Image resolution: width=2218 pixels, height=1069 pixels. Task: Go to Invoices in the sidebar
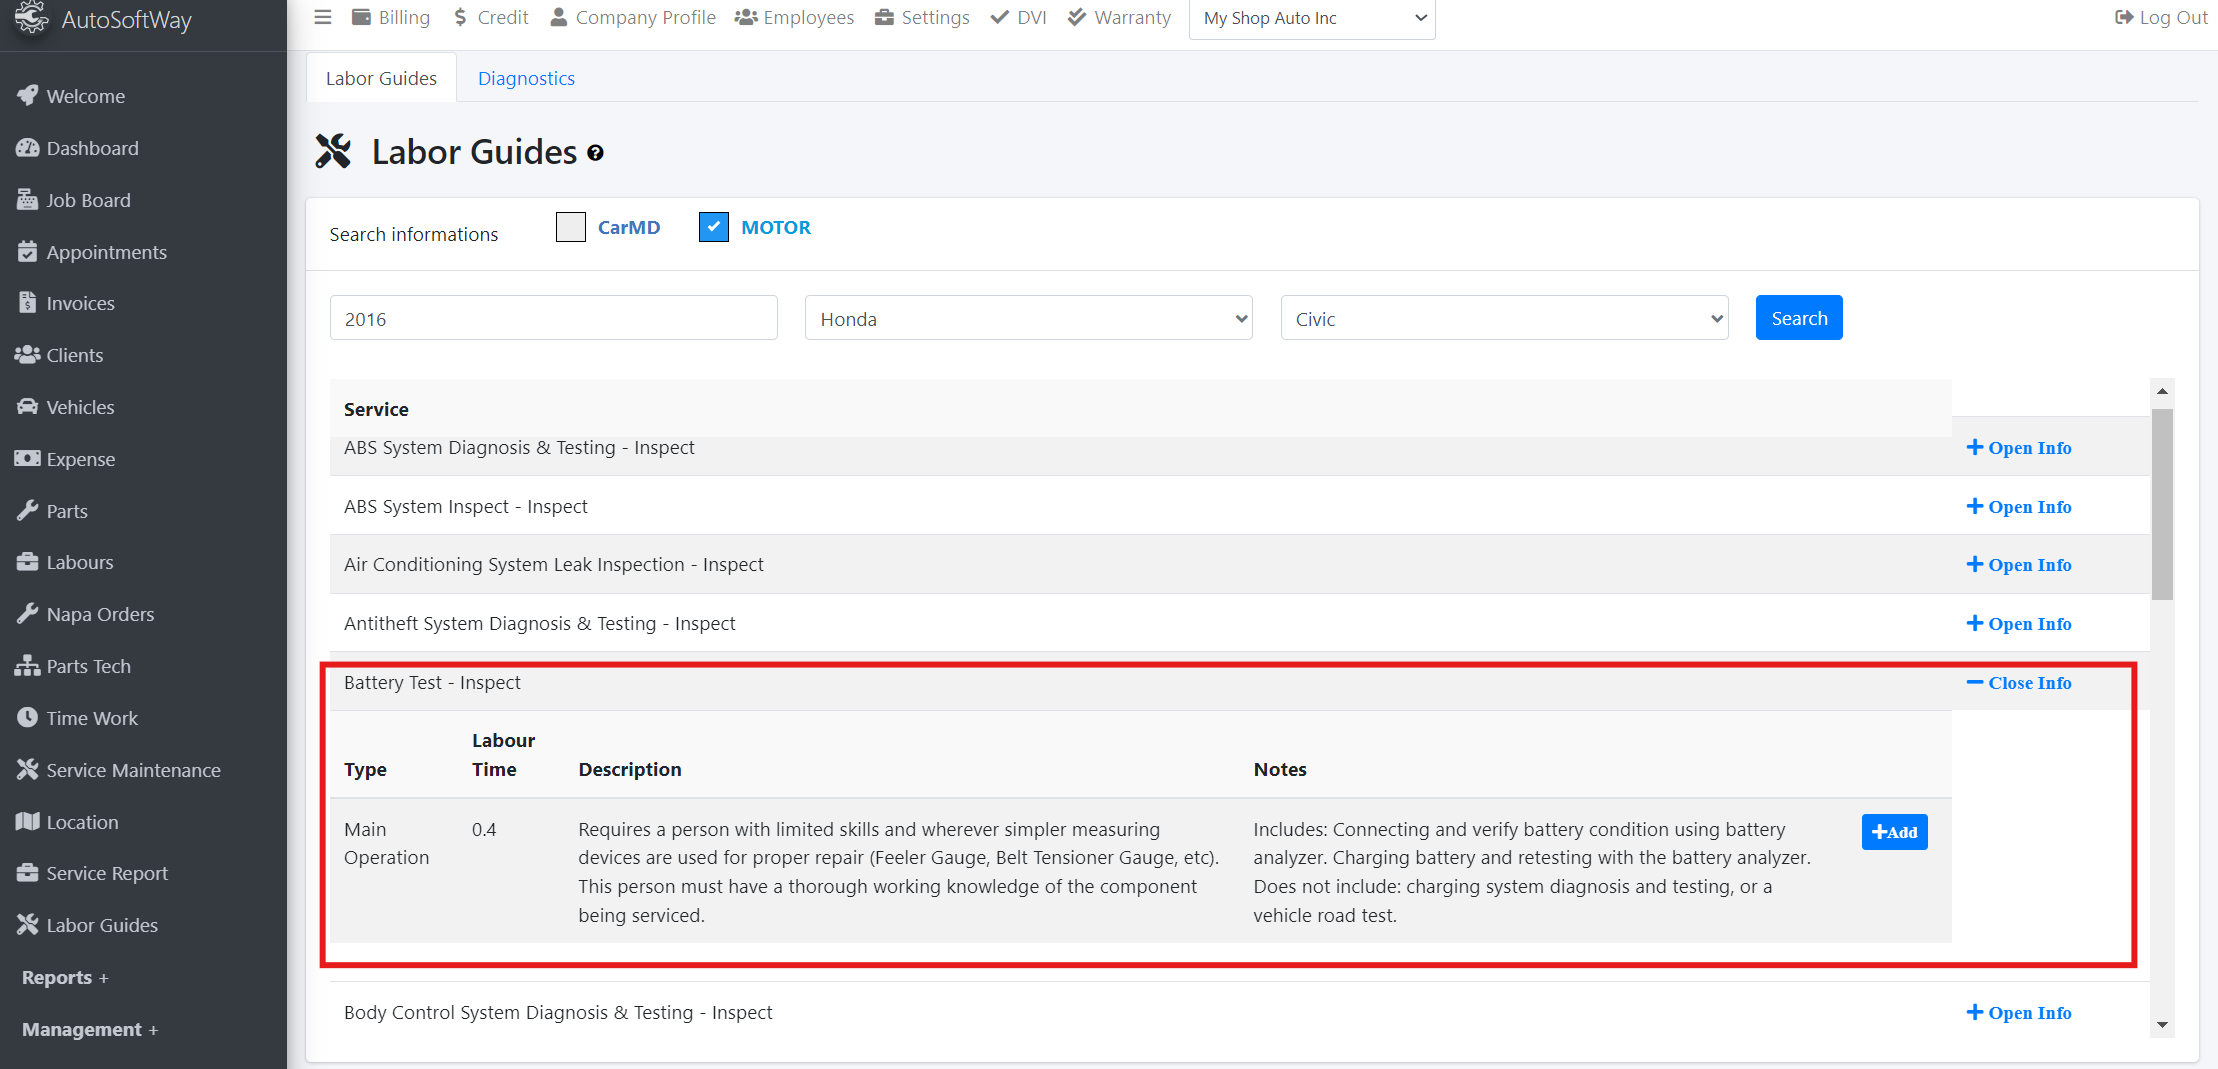tap(79, 303)
